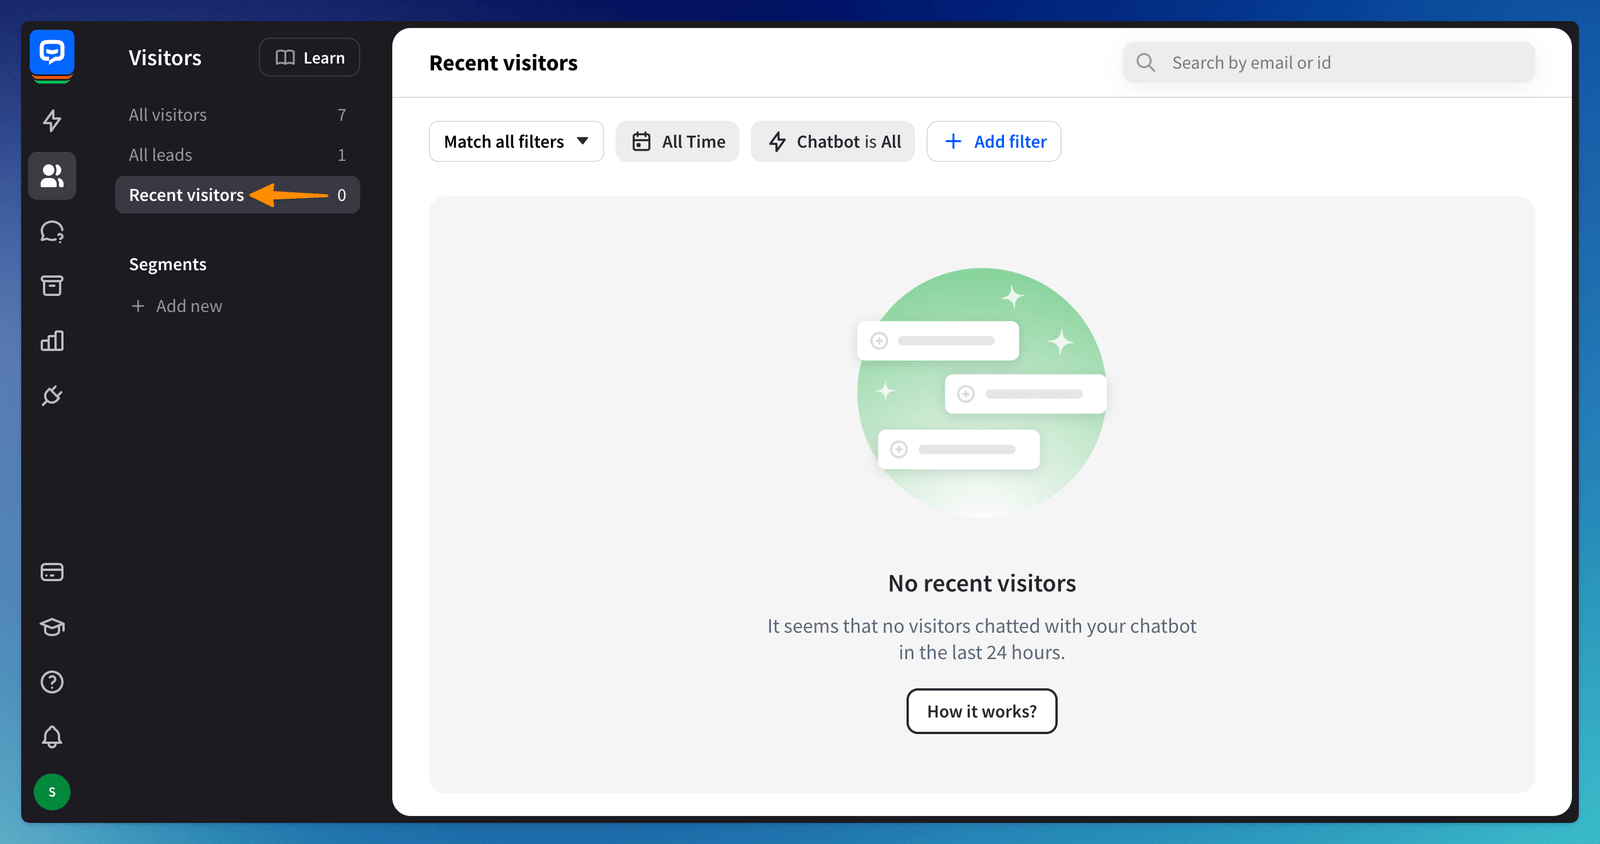Open the Help question mark icon
The height and width of the screenshot is (844, 1600).
pos(52,682)
